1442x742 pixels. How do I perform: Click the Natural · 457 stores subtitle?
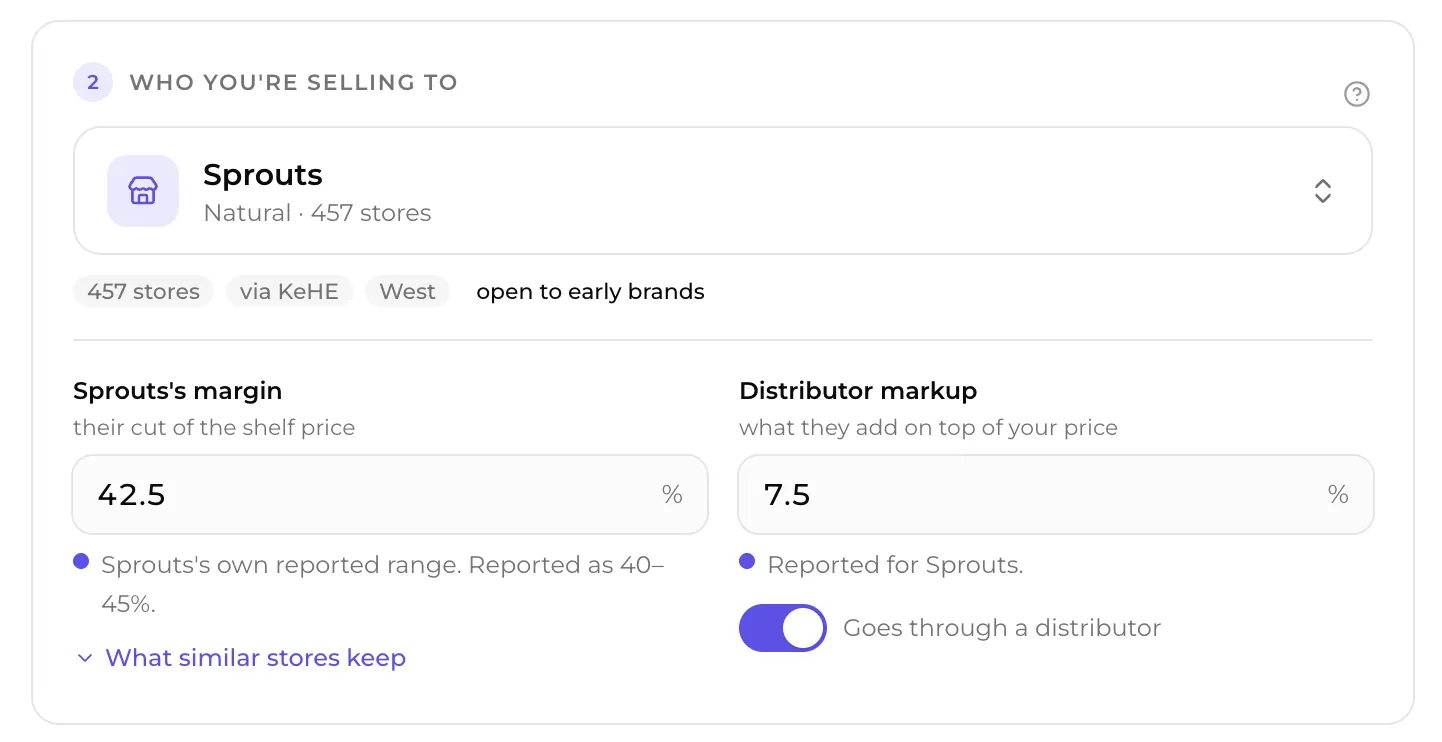coord(317,213)
